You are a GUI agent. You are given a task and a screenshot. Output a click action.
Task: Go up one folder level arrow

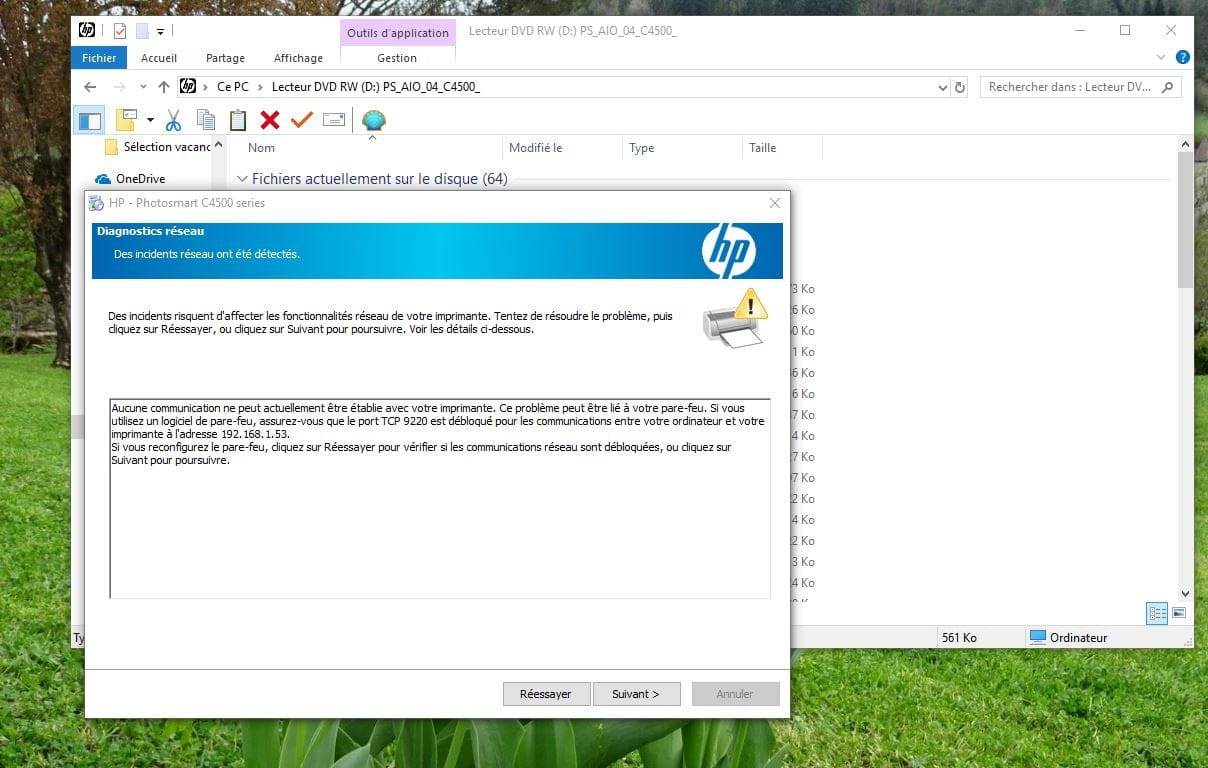tap(164, 87)
